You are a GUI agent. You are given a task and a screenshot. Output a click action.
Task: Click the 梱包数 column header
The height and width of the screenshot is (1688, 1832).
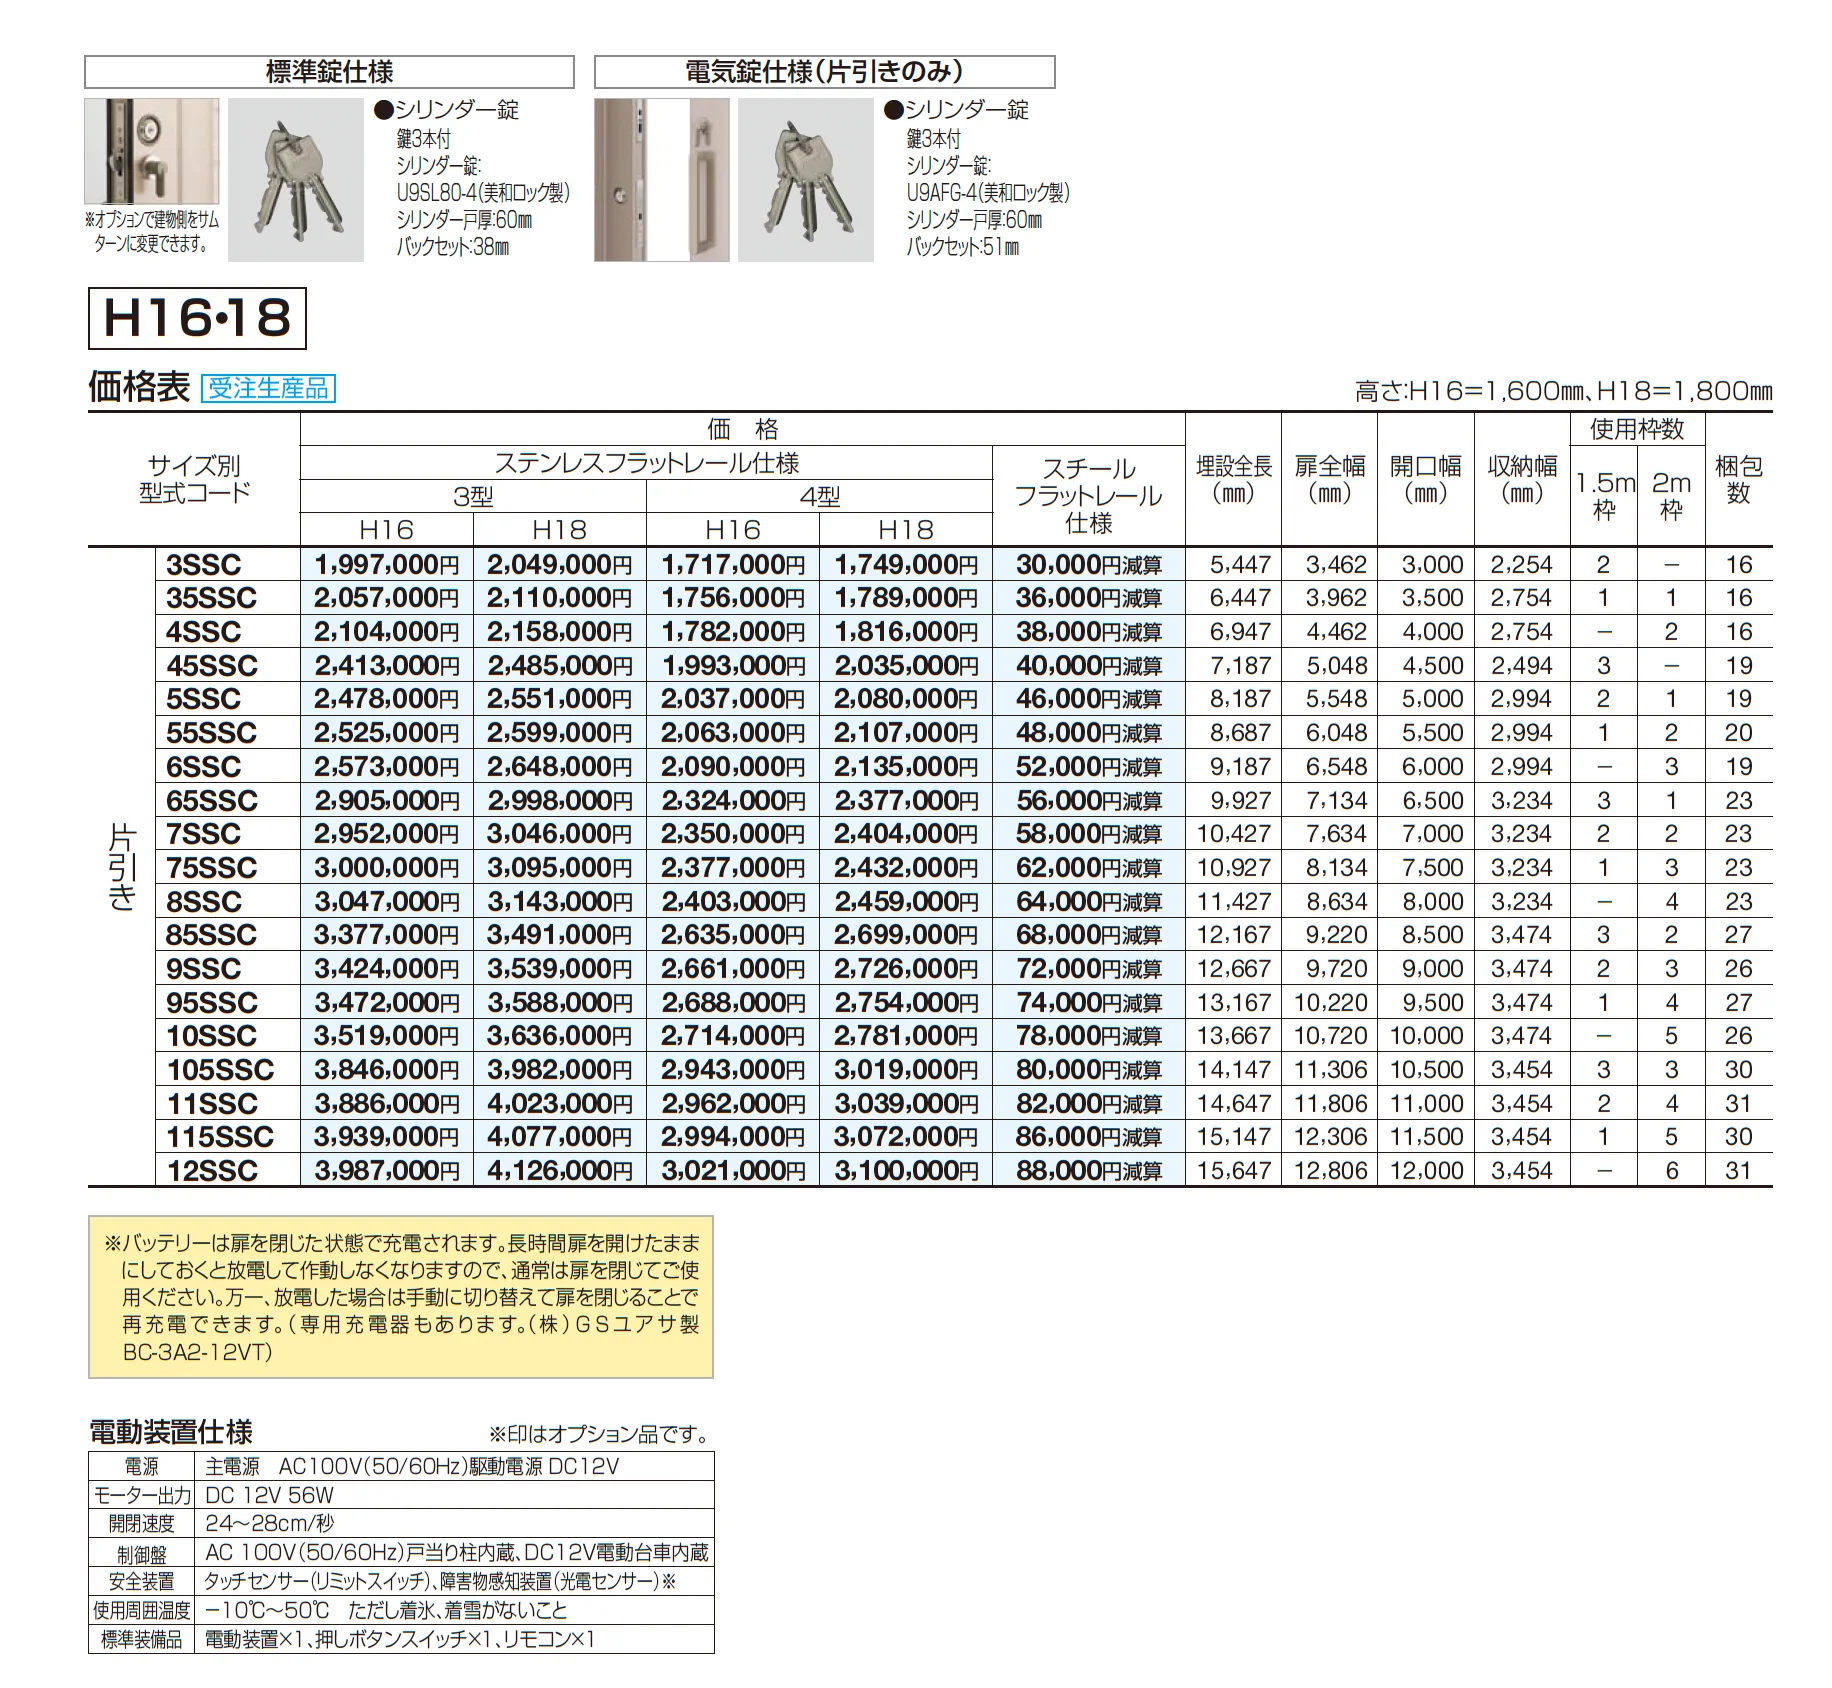click(1739, 480)
